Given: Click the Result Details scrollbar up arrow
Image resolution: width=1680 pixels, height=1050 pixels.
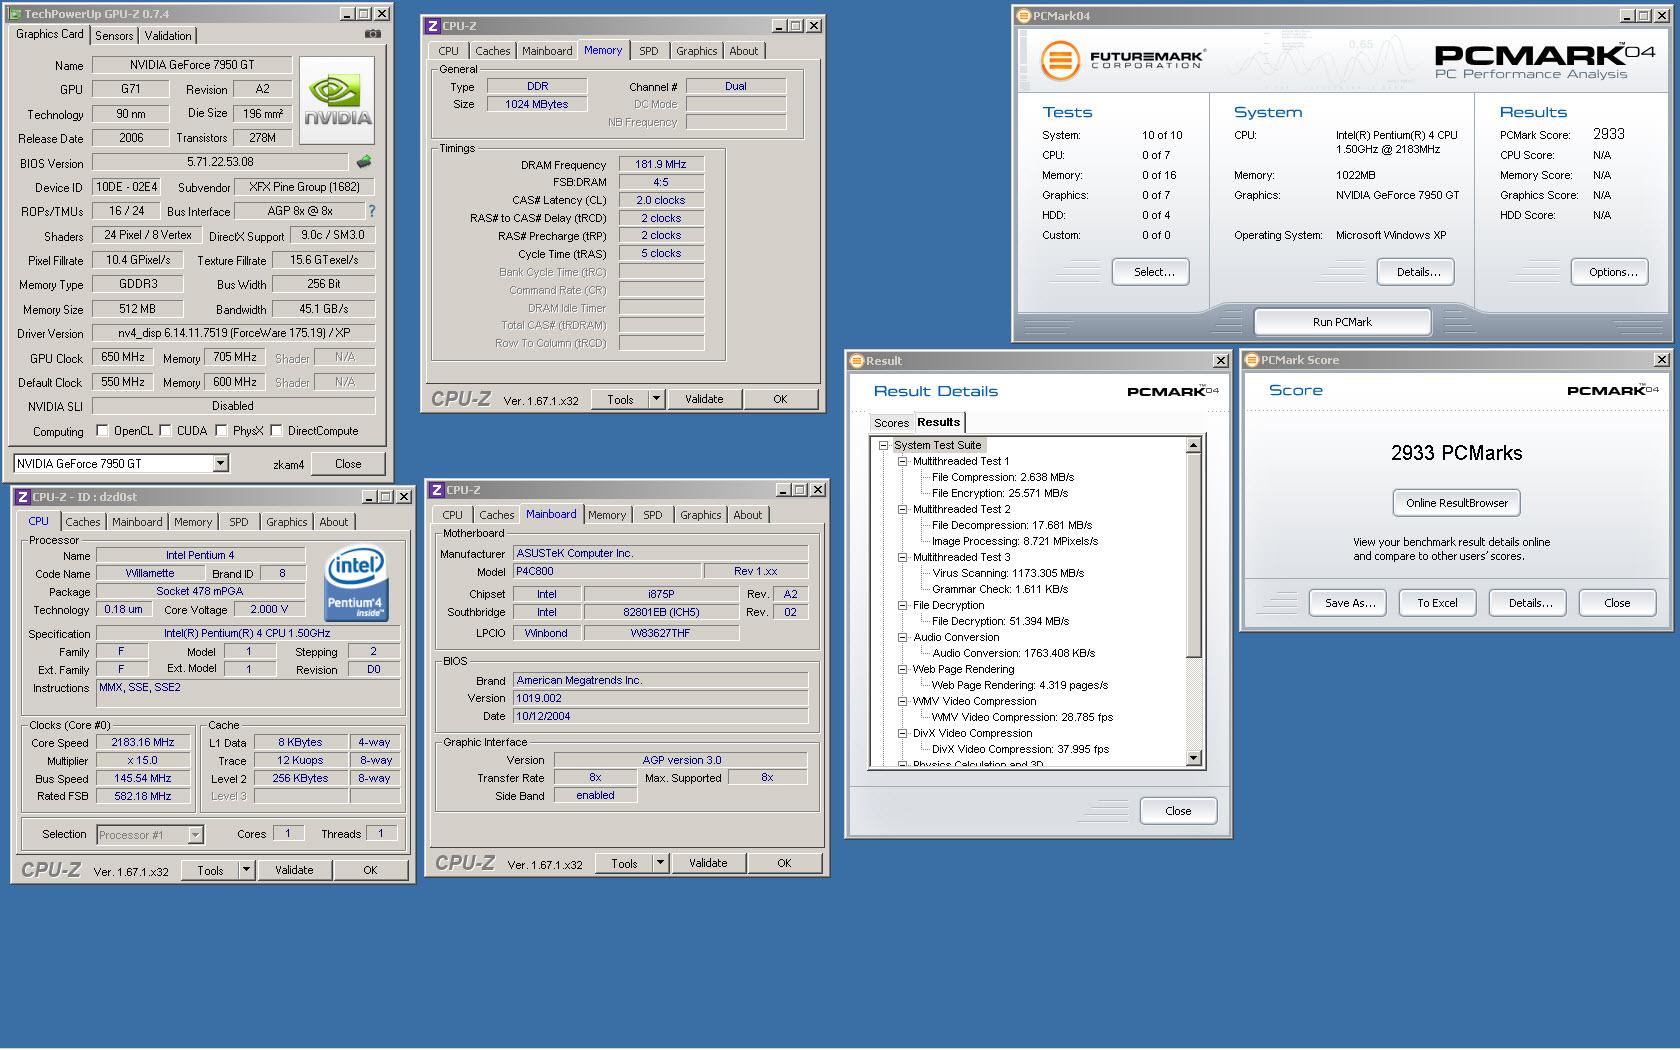Looking at the screenshot, I should coord(1193,445).
